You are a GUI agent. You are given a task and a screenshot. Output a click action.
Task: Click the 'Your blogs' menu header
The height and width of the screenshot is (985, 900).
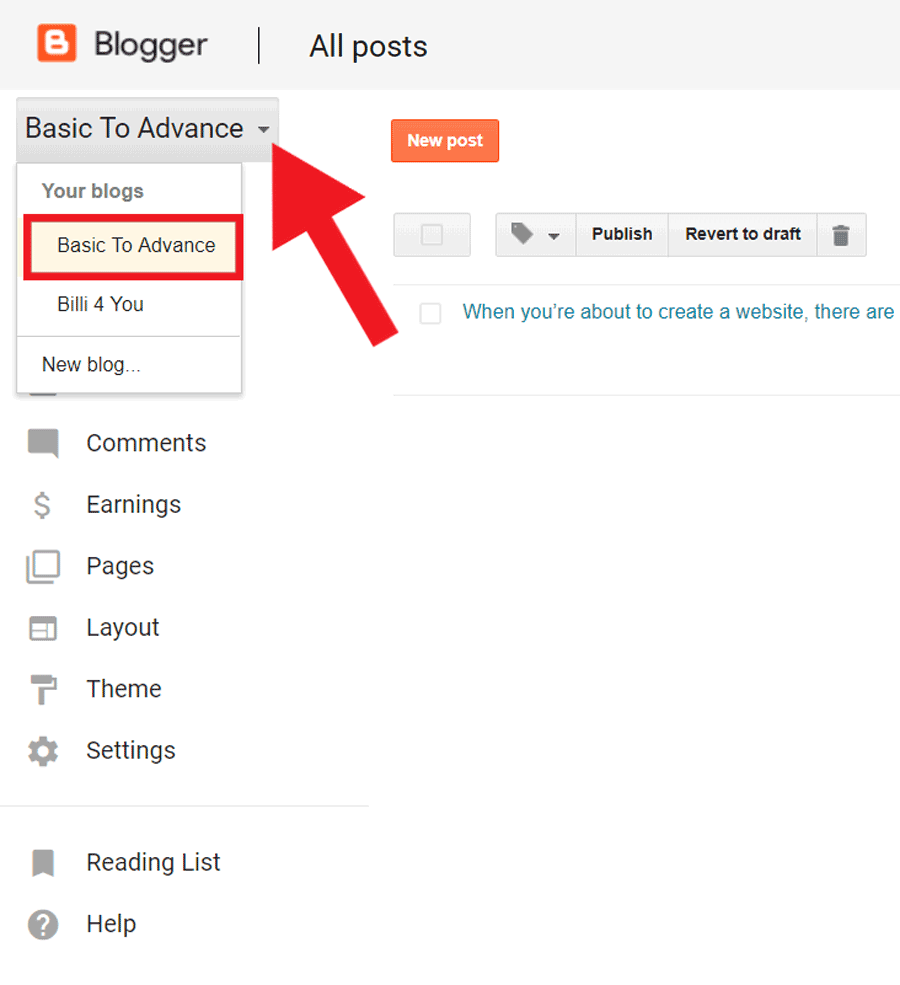pyautogui.click(x=93, y=191)
